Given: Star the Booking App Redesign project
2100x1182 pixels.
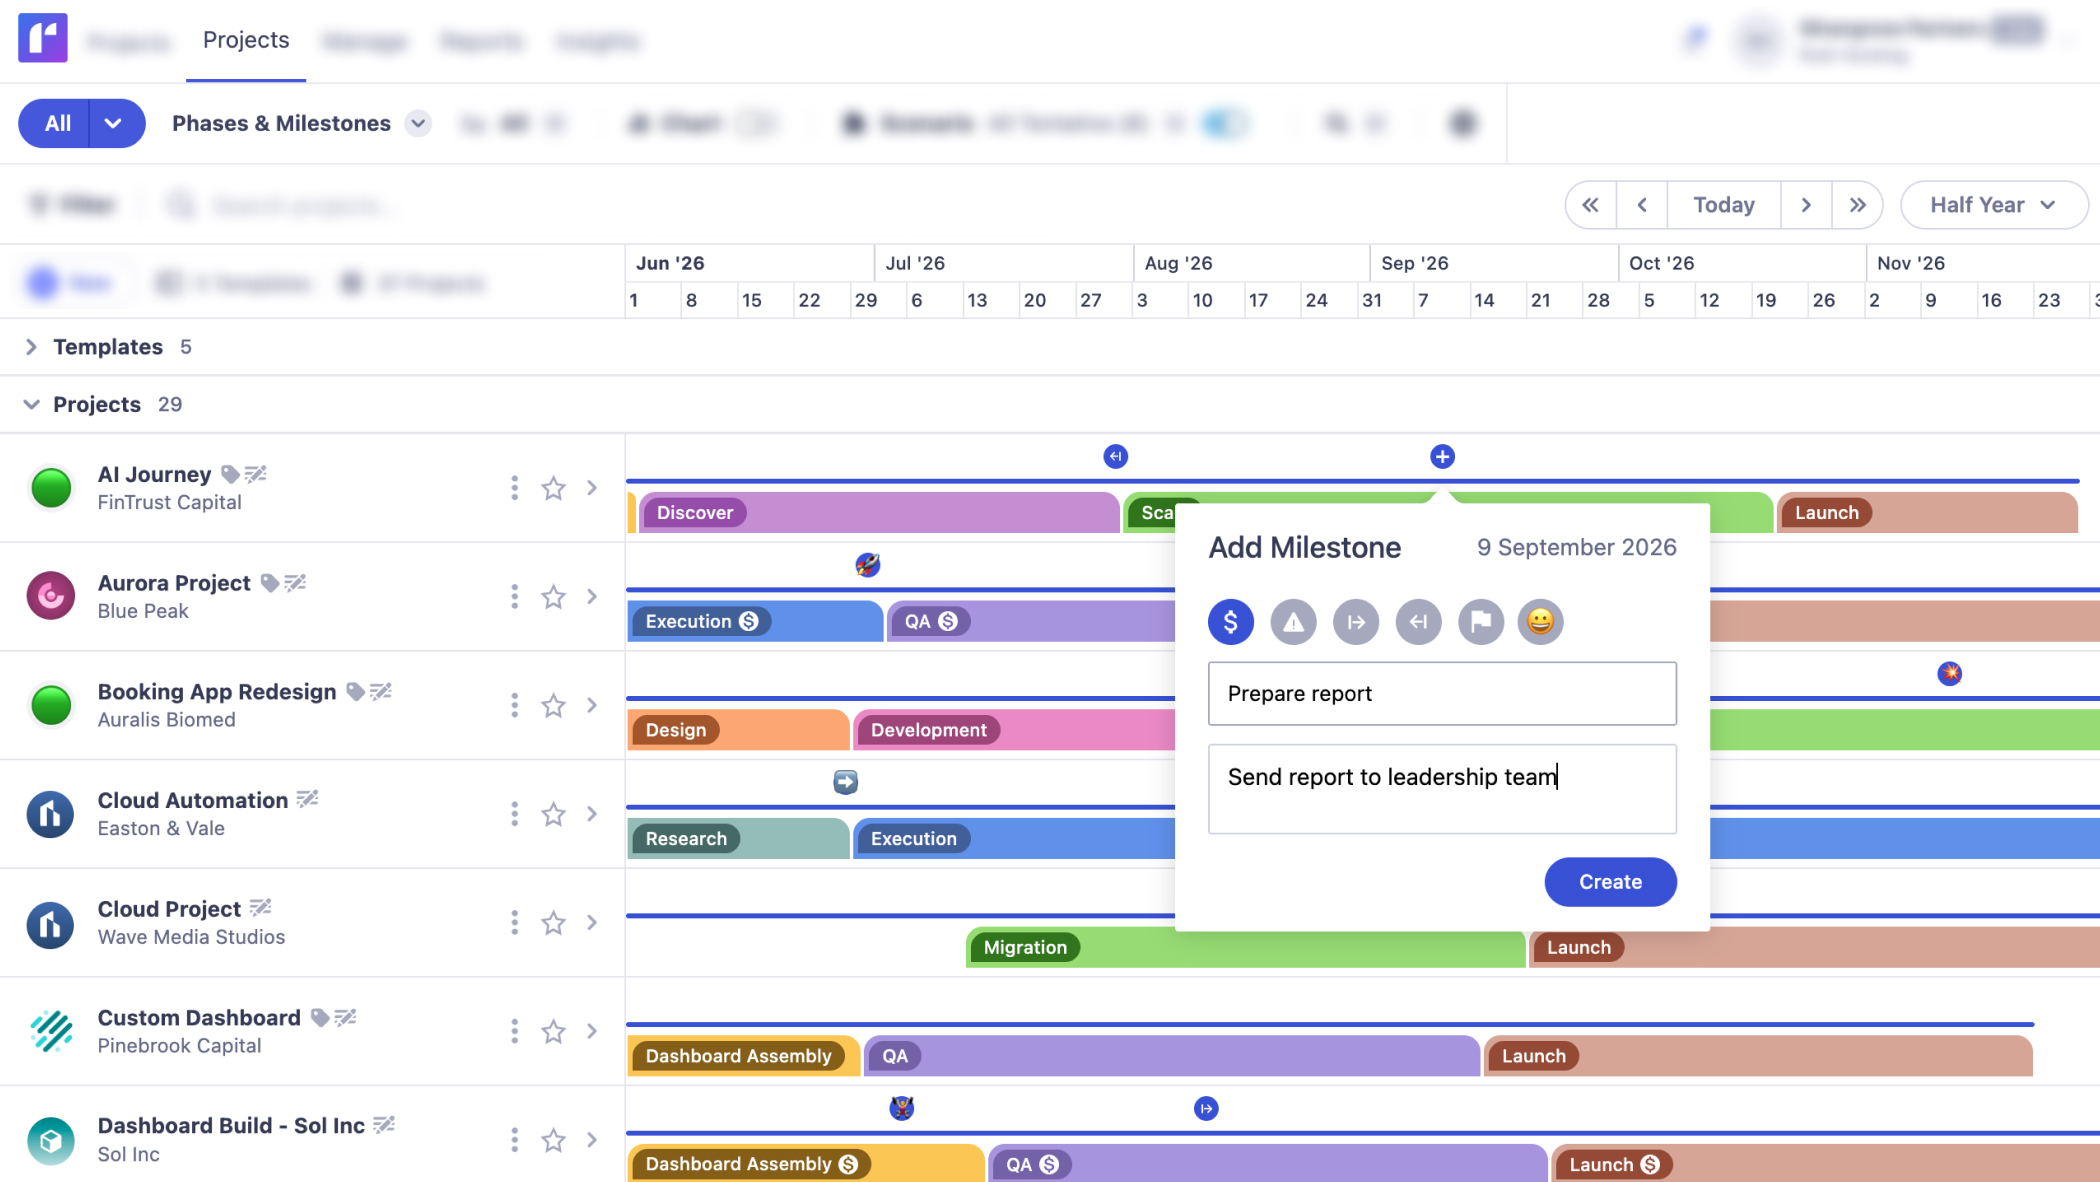Looking at the screenshot, I should coord(553,706).
